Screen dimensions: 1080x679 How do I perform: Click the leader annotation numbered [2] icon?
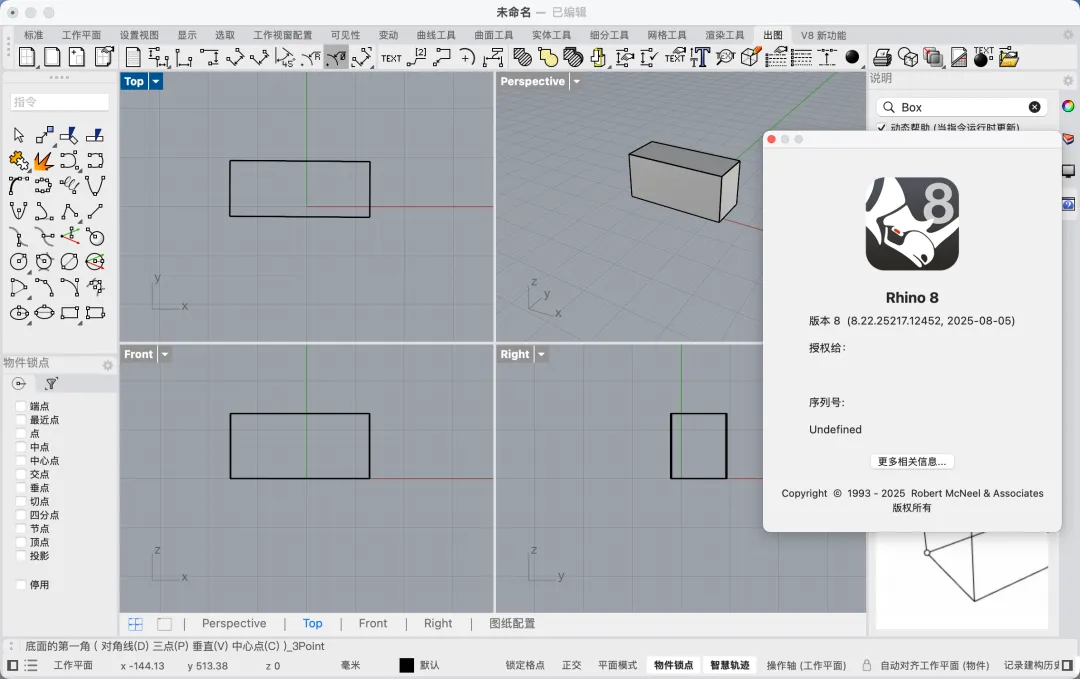pos(416,58)
